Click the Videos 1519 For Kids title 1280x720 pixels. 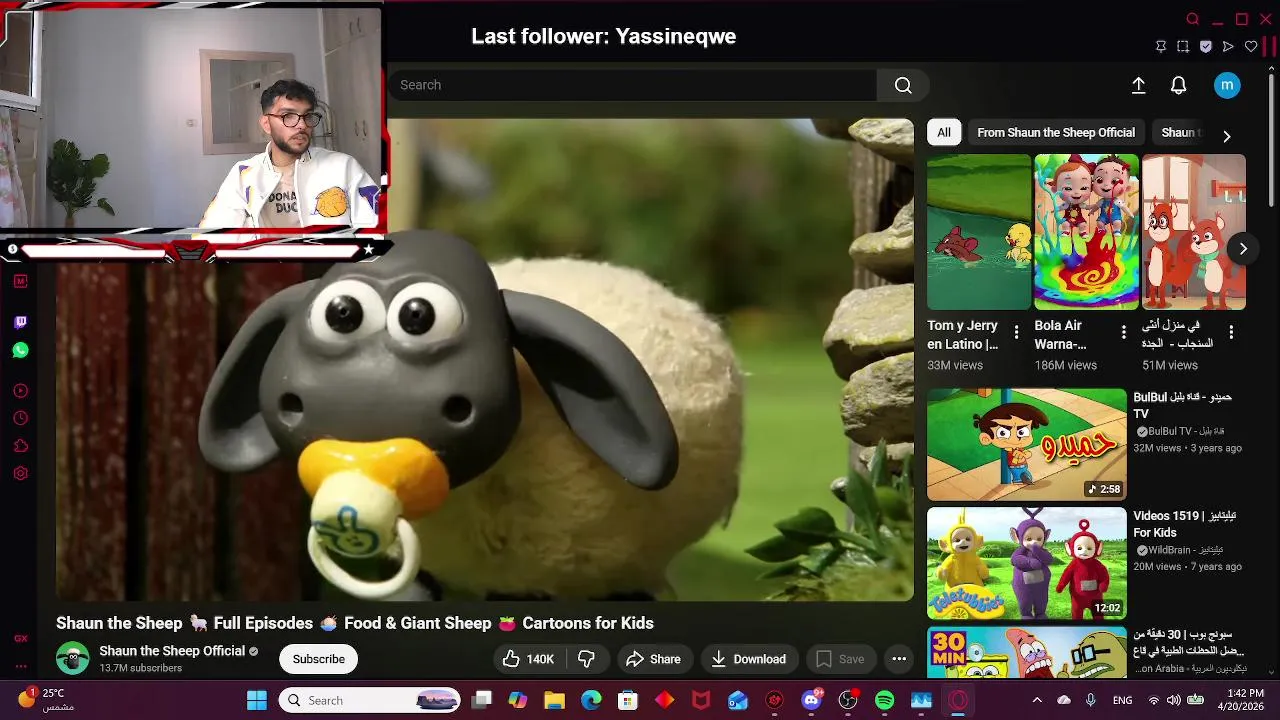point(1185,524)
